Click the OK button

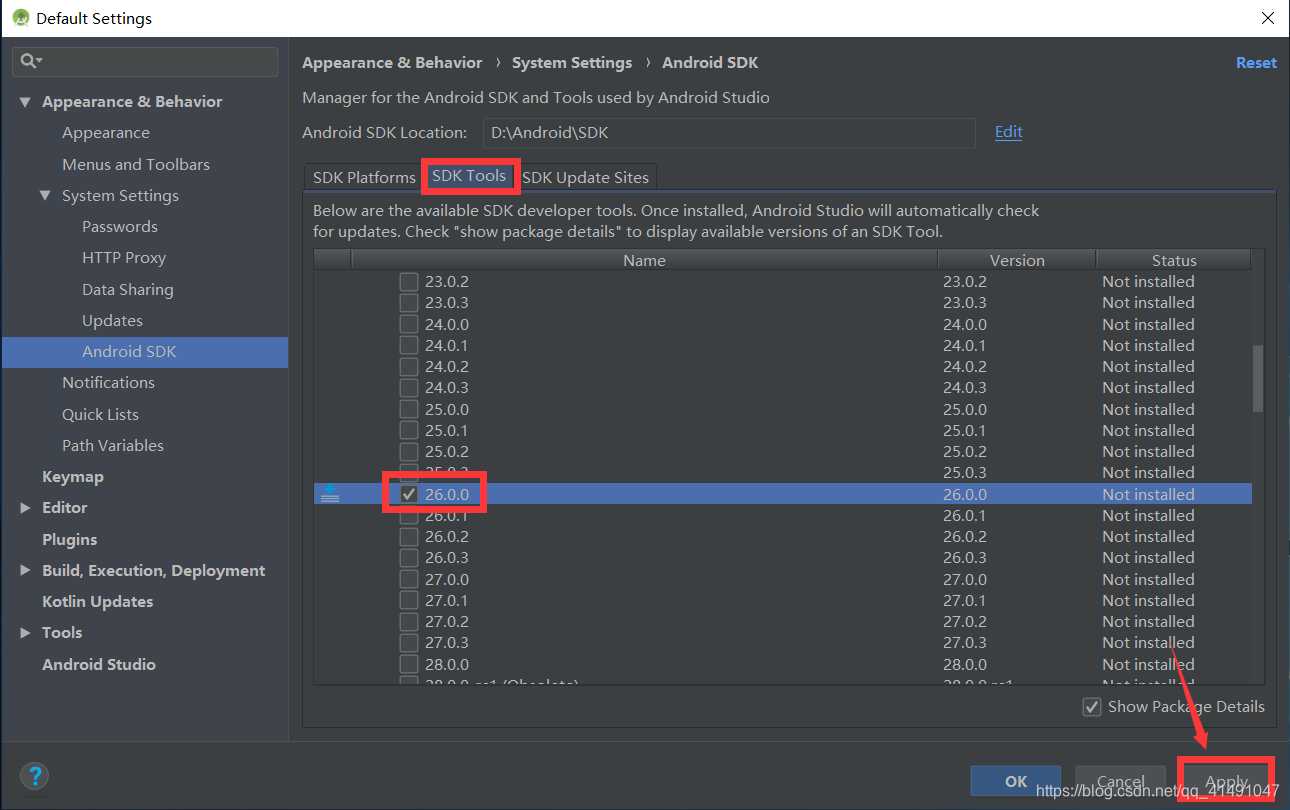pyautogui.click(x=1016, y=781)
